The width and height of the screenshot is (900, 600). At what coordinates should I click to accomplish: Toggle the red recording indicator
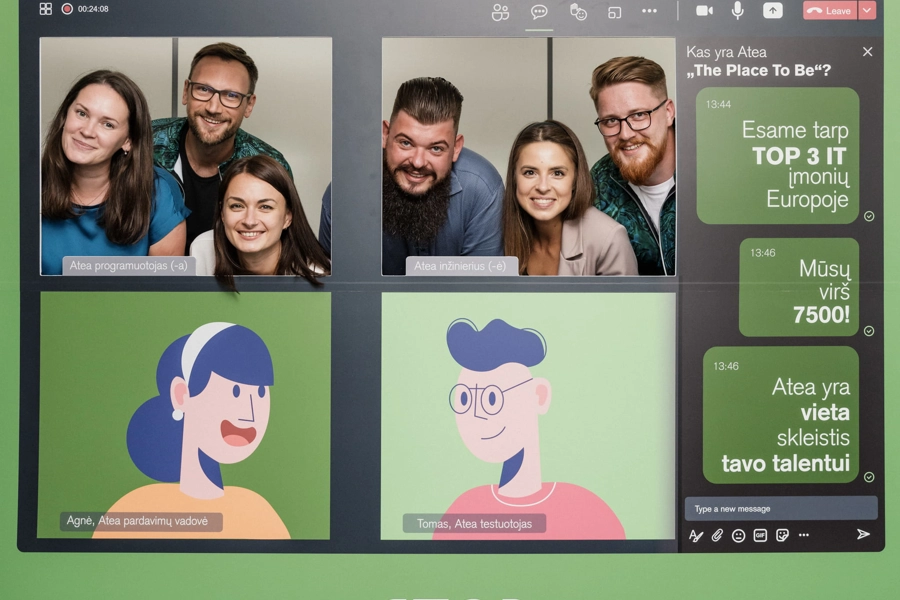(x=67, y=9)
